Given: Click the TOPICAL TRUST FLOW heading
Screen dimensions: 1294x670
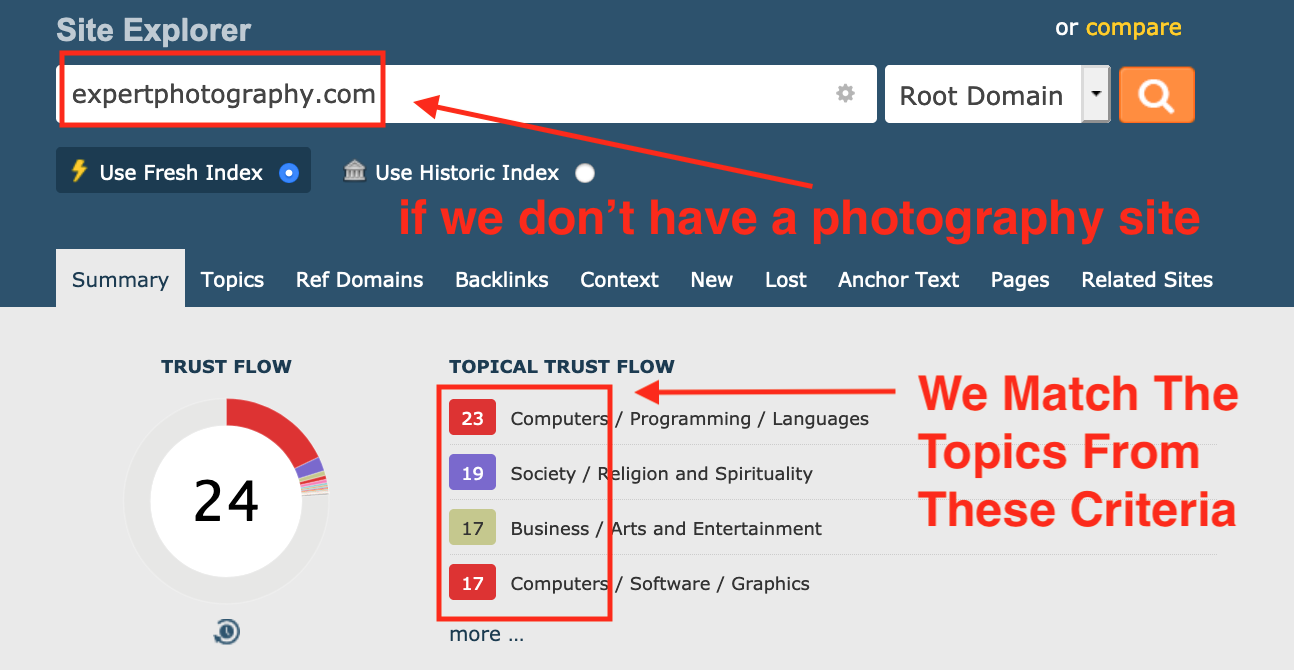Looking at the screenshot, I should coord(562,367).
